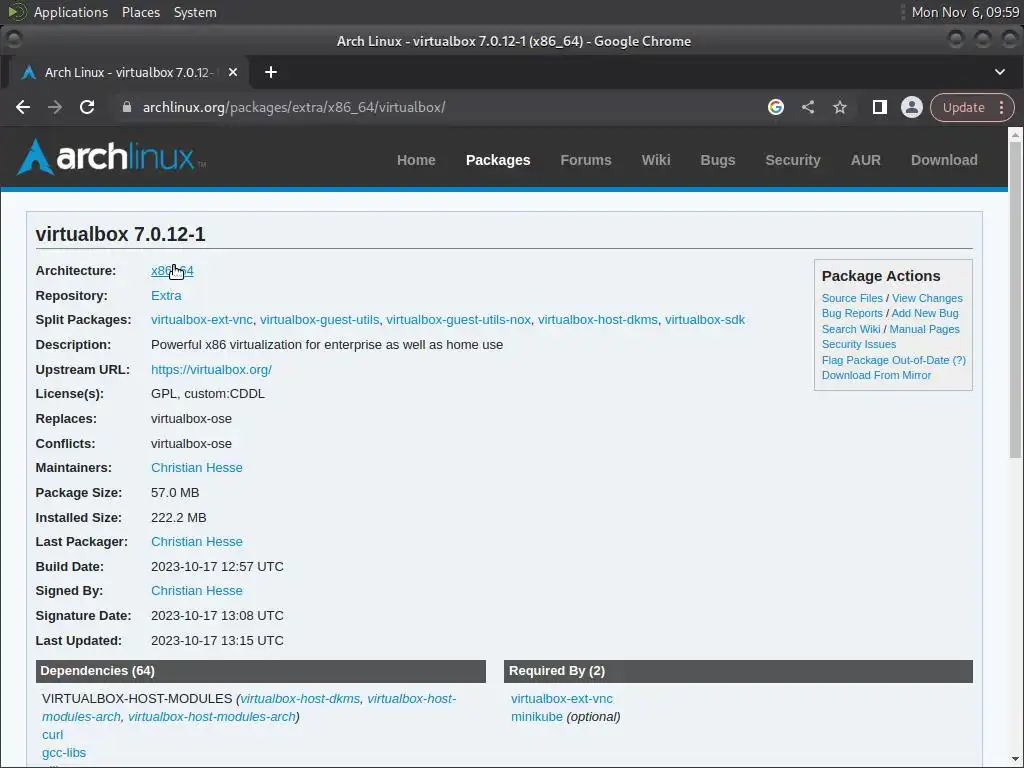Viewport: 1024px width, 768px height.
Task: Open the Security Issues link
Action: coord(858,344)
